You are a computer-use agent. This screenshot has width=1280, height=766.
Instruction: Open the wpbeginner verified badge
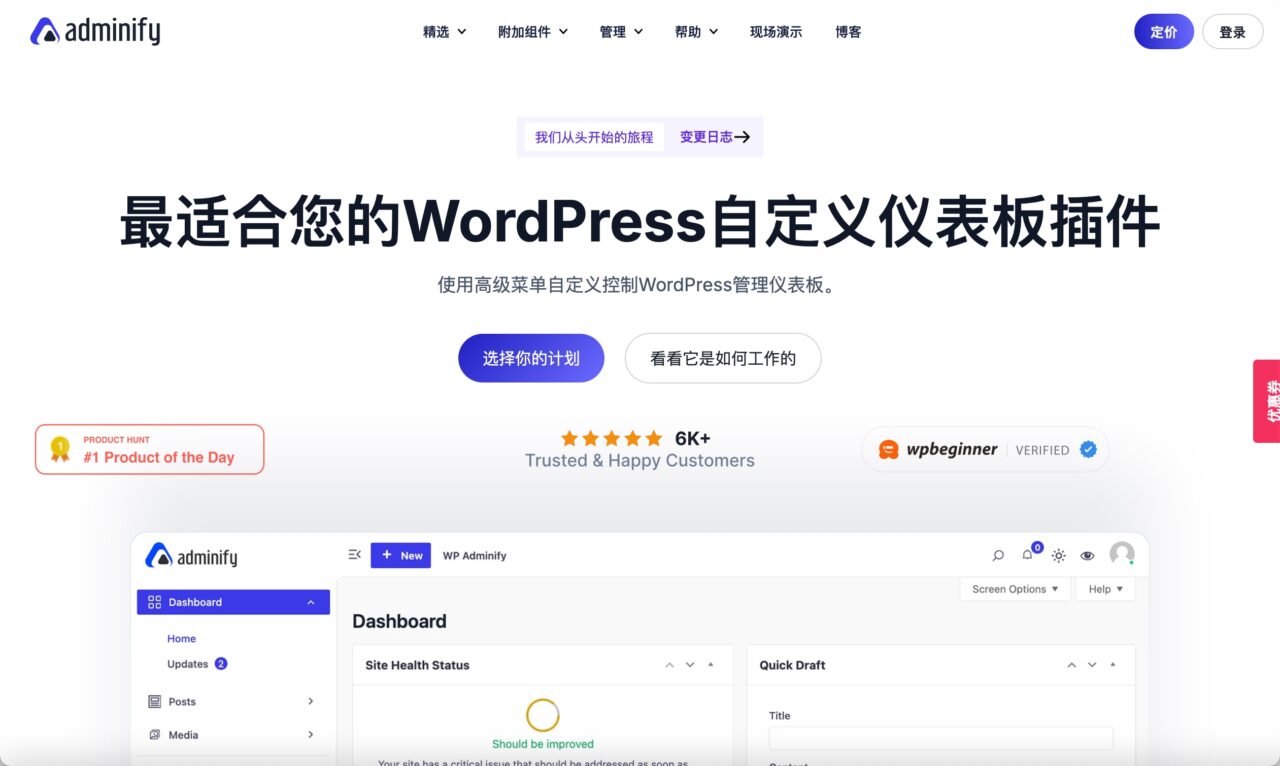coord(985,450)
